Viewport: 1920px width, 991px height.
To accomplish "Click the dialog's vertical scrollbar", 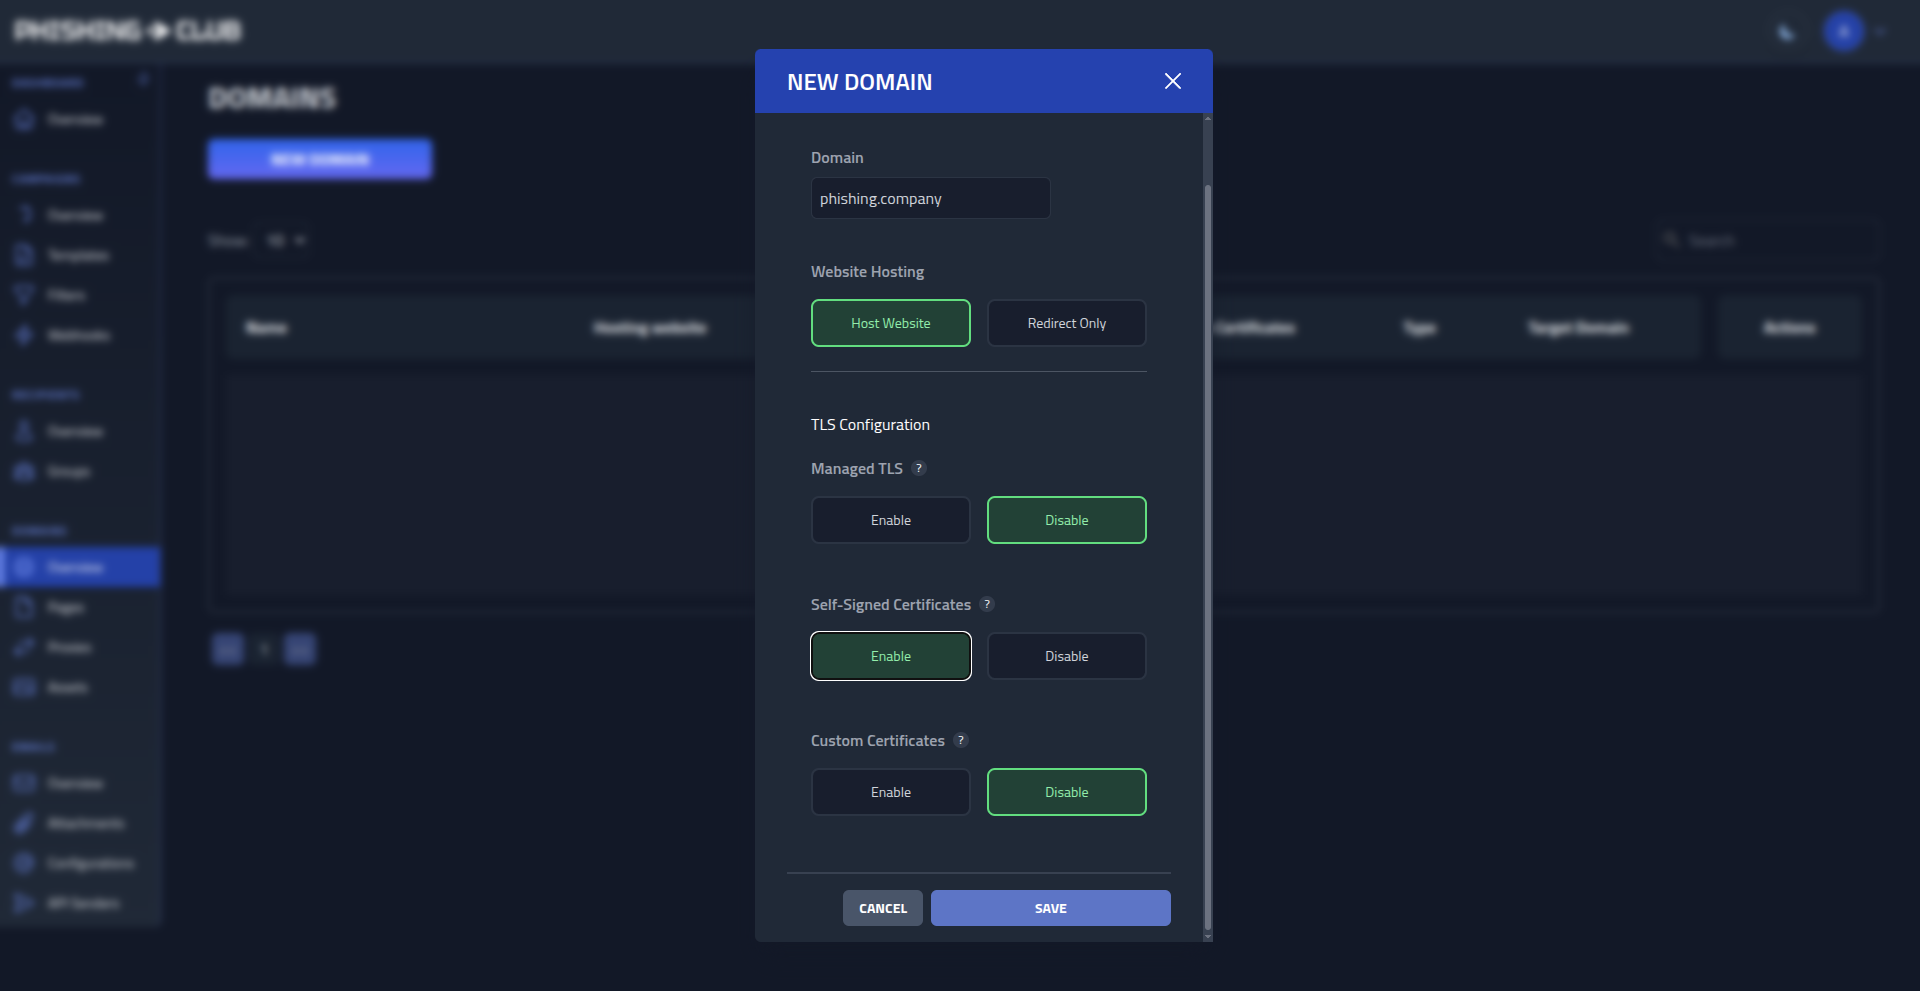I will pos(1207,555).
